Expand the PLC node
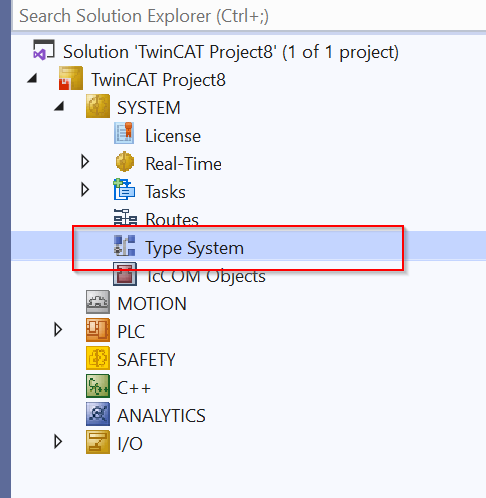The height and width of the screenshot is (498, 486). (58, 330)
